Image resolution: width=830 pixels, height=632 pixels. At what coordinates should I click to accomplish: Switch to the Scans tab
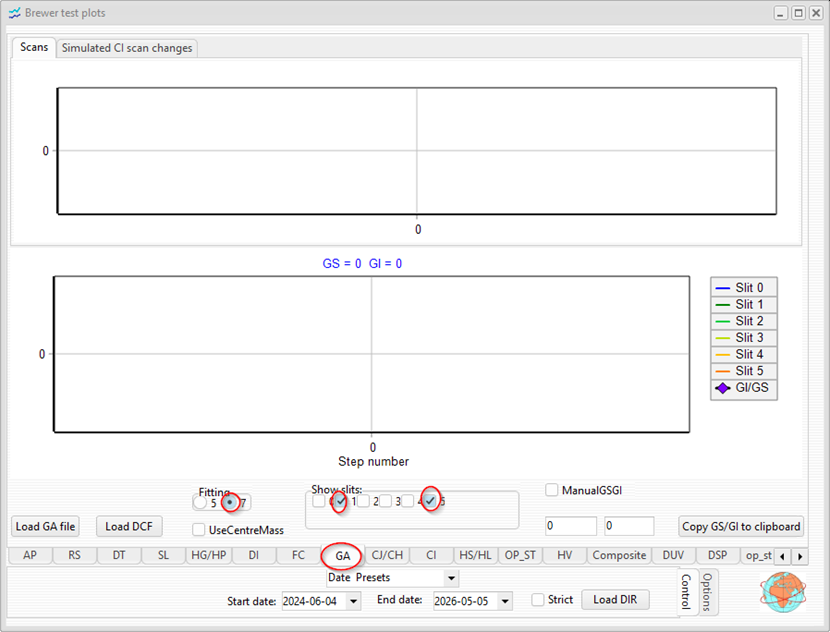pyautogui.click(x=34, y=47)
